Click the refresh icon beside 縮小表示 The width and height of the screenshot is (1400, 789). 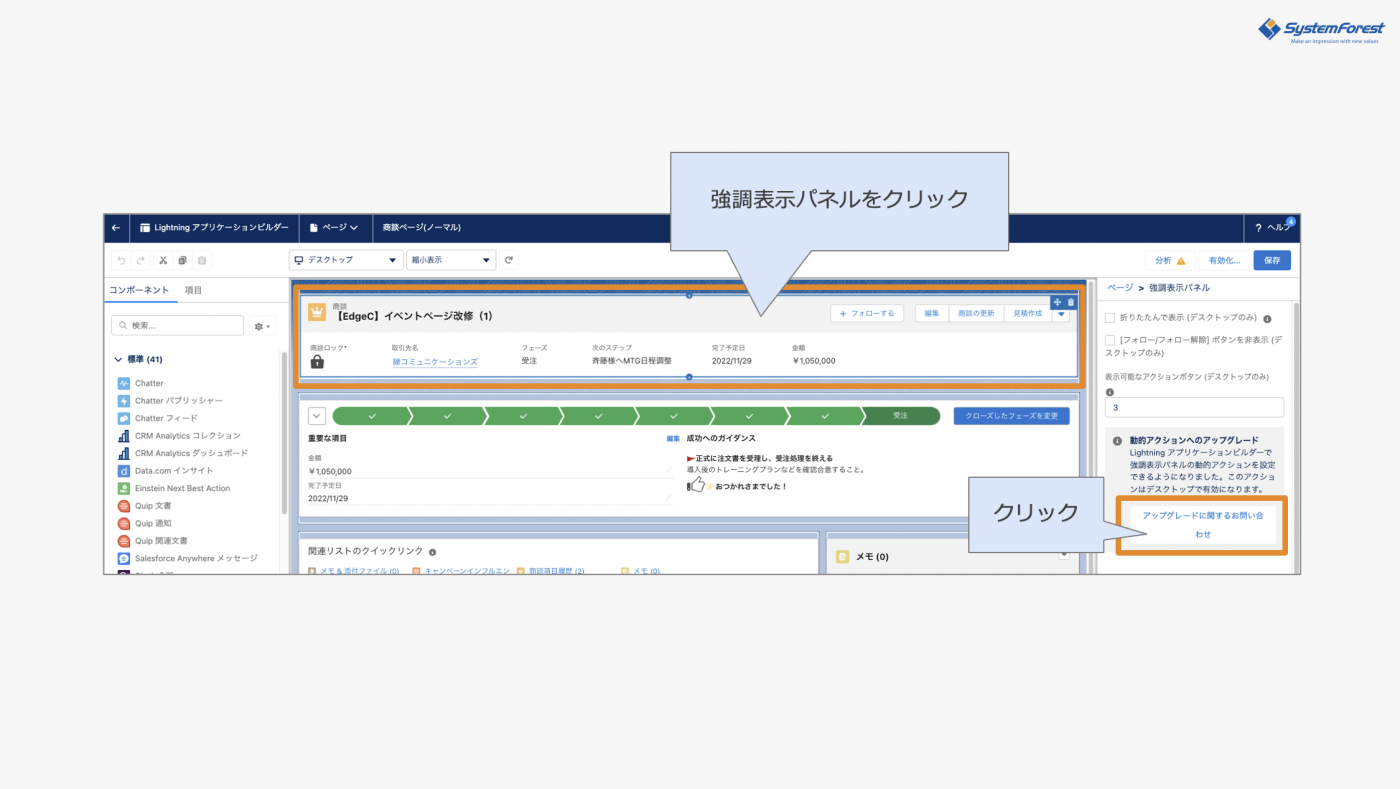pyautogui.click(x=509, y=260)
